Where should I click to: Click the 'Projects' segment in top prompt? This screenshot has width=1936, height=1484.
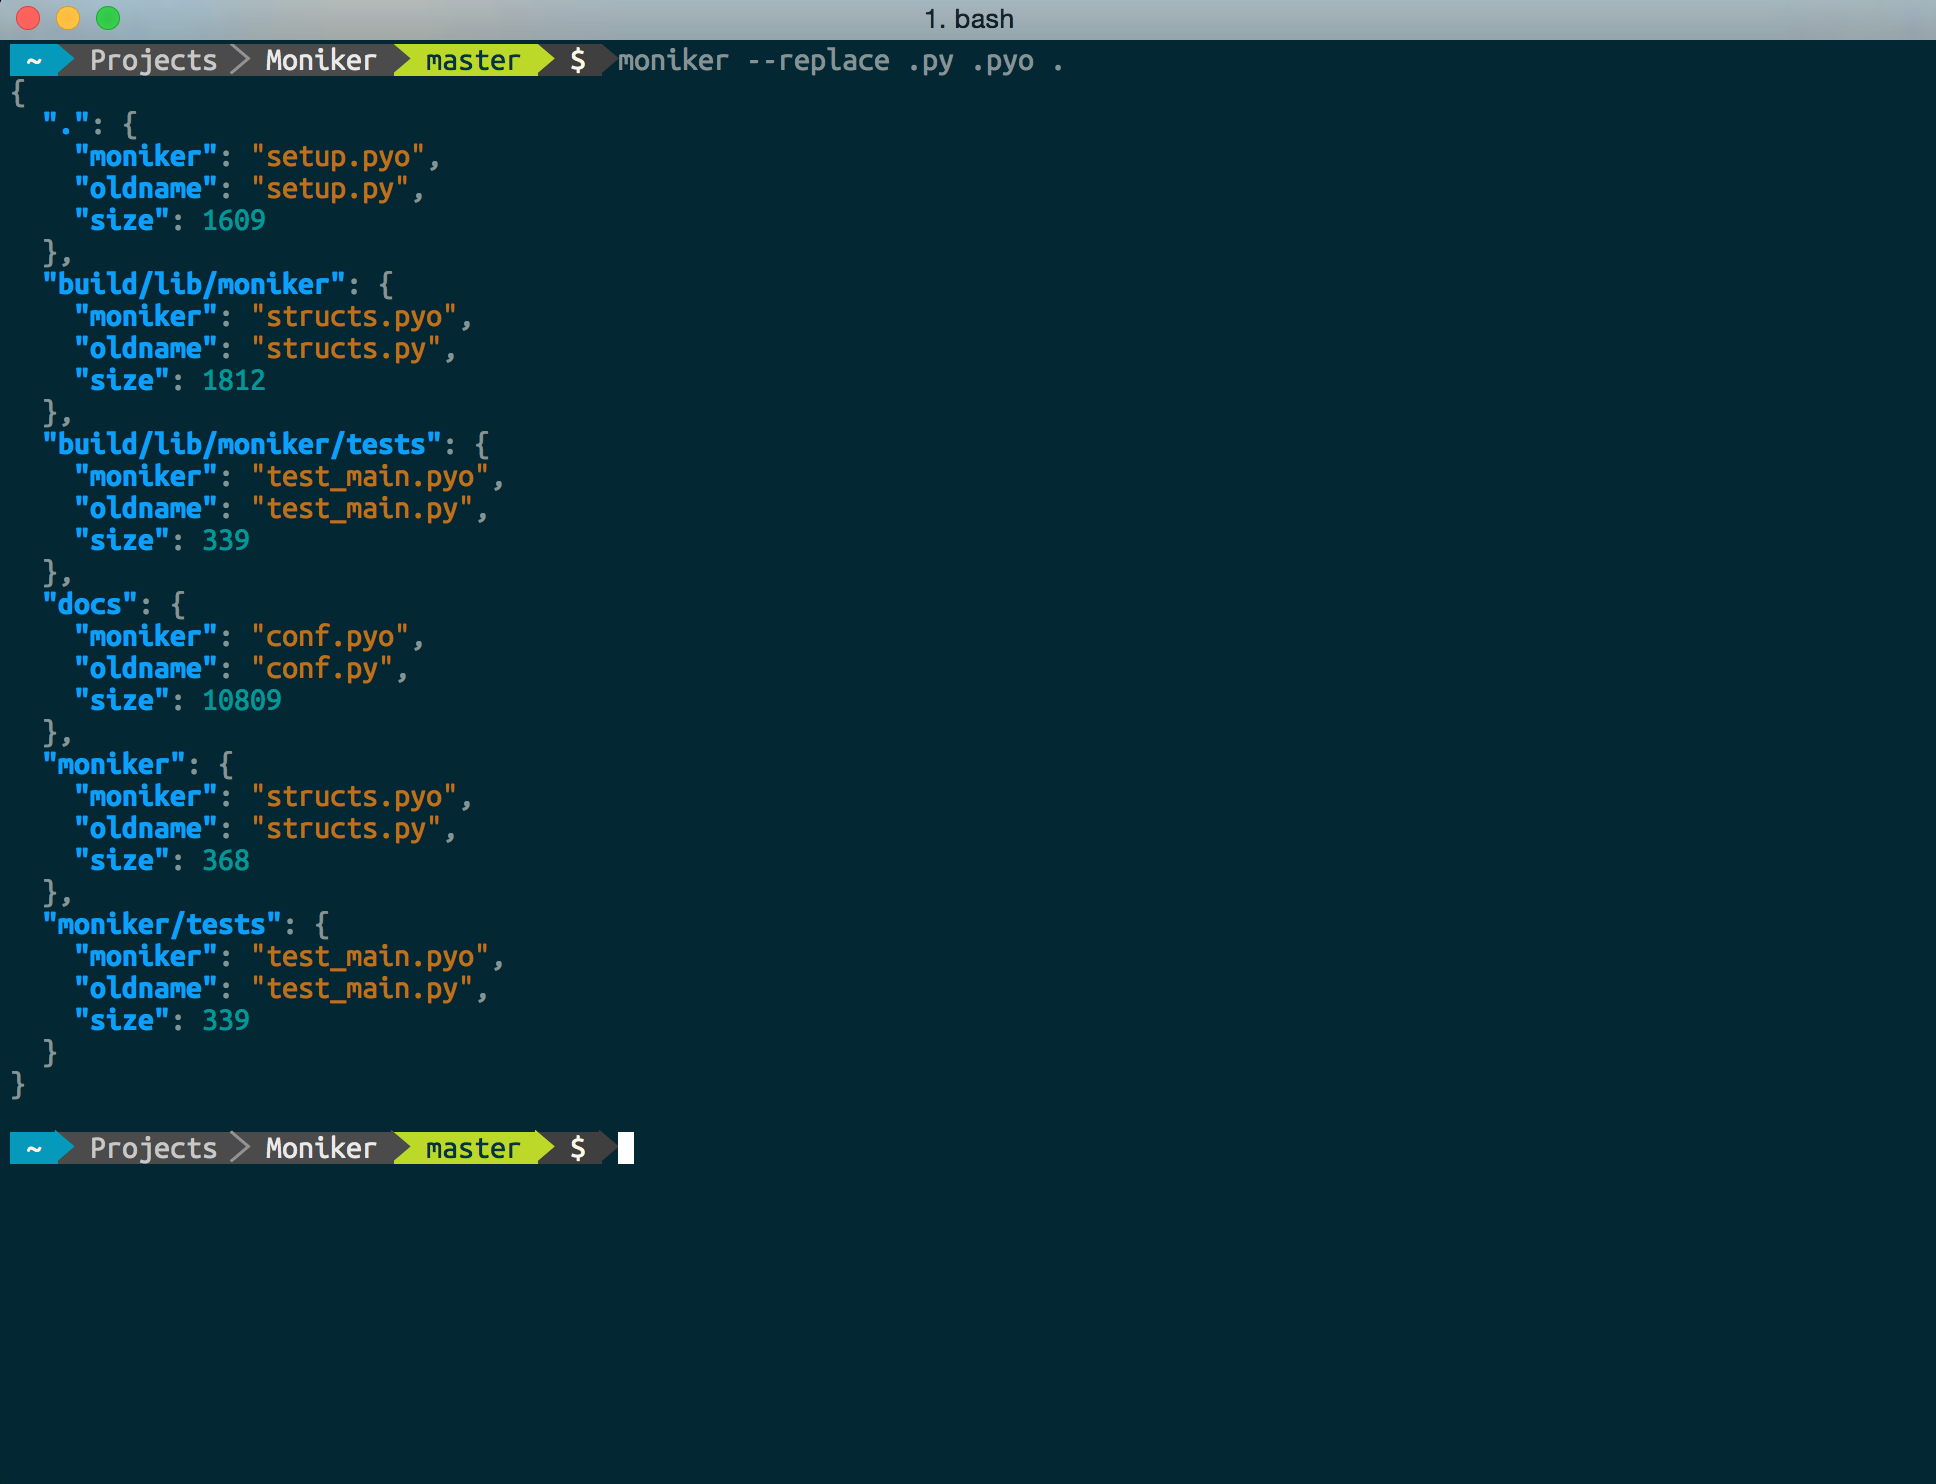pos(153,60)
